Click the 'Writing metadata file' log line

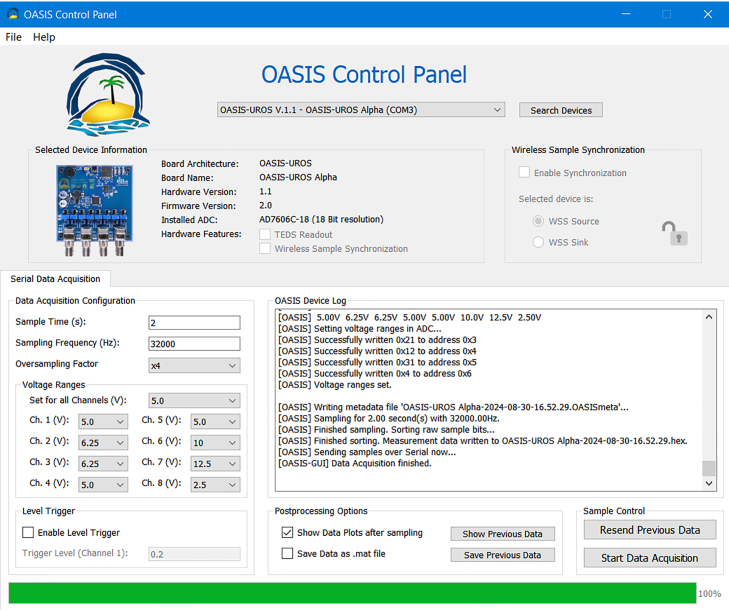tap(453, 407)
